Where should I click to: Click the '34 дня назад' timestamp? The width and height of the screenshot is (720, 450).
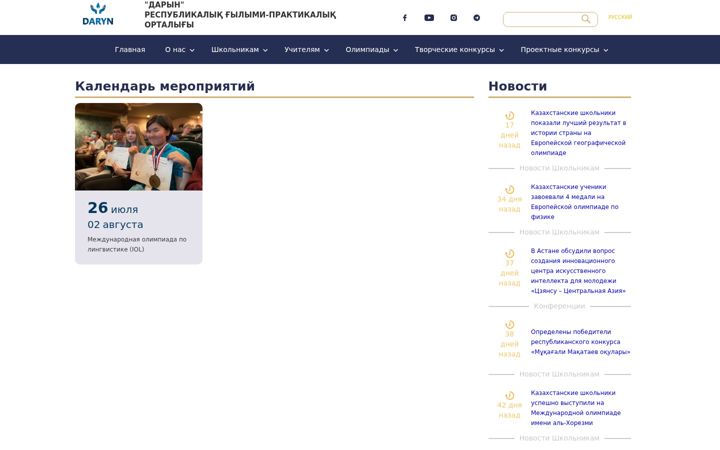(x=509, y=204)
